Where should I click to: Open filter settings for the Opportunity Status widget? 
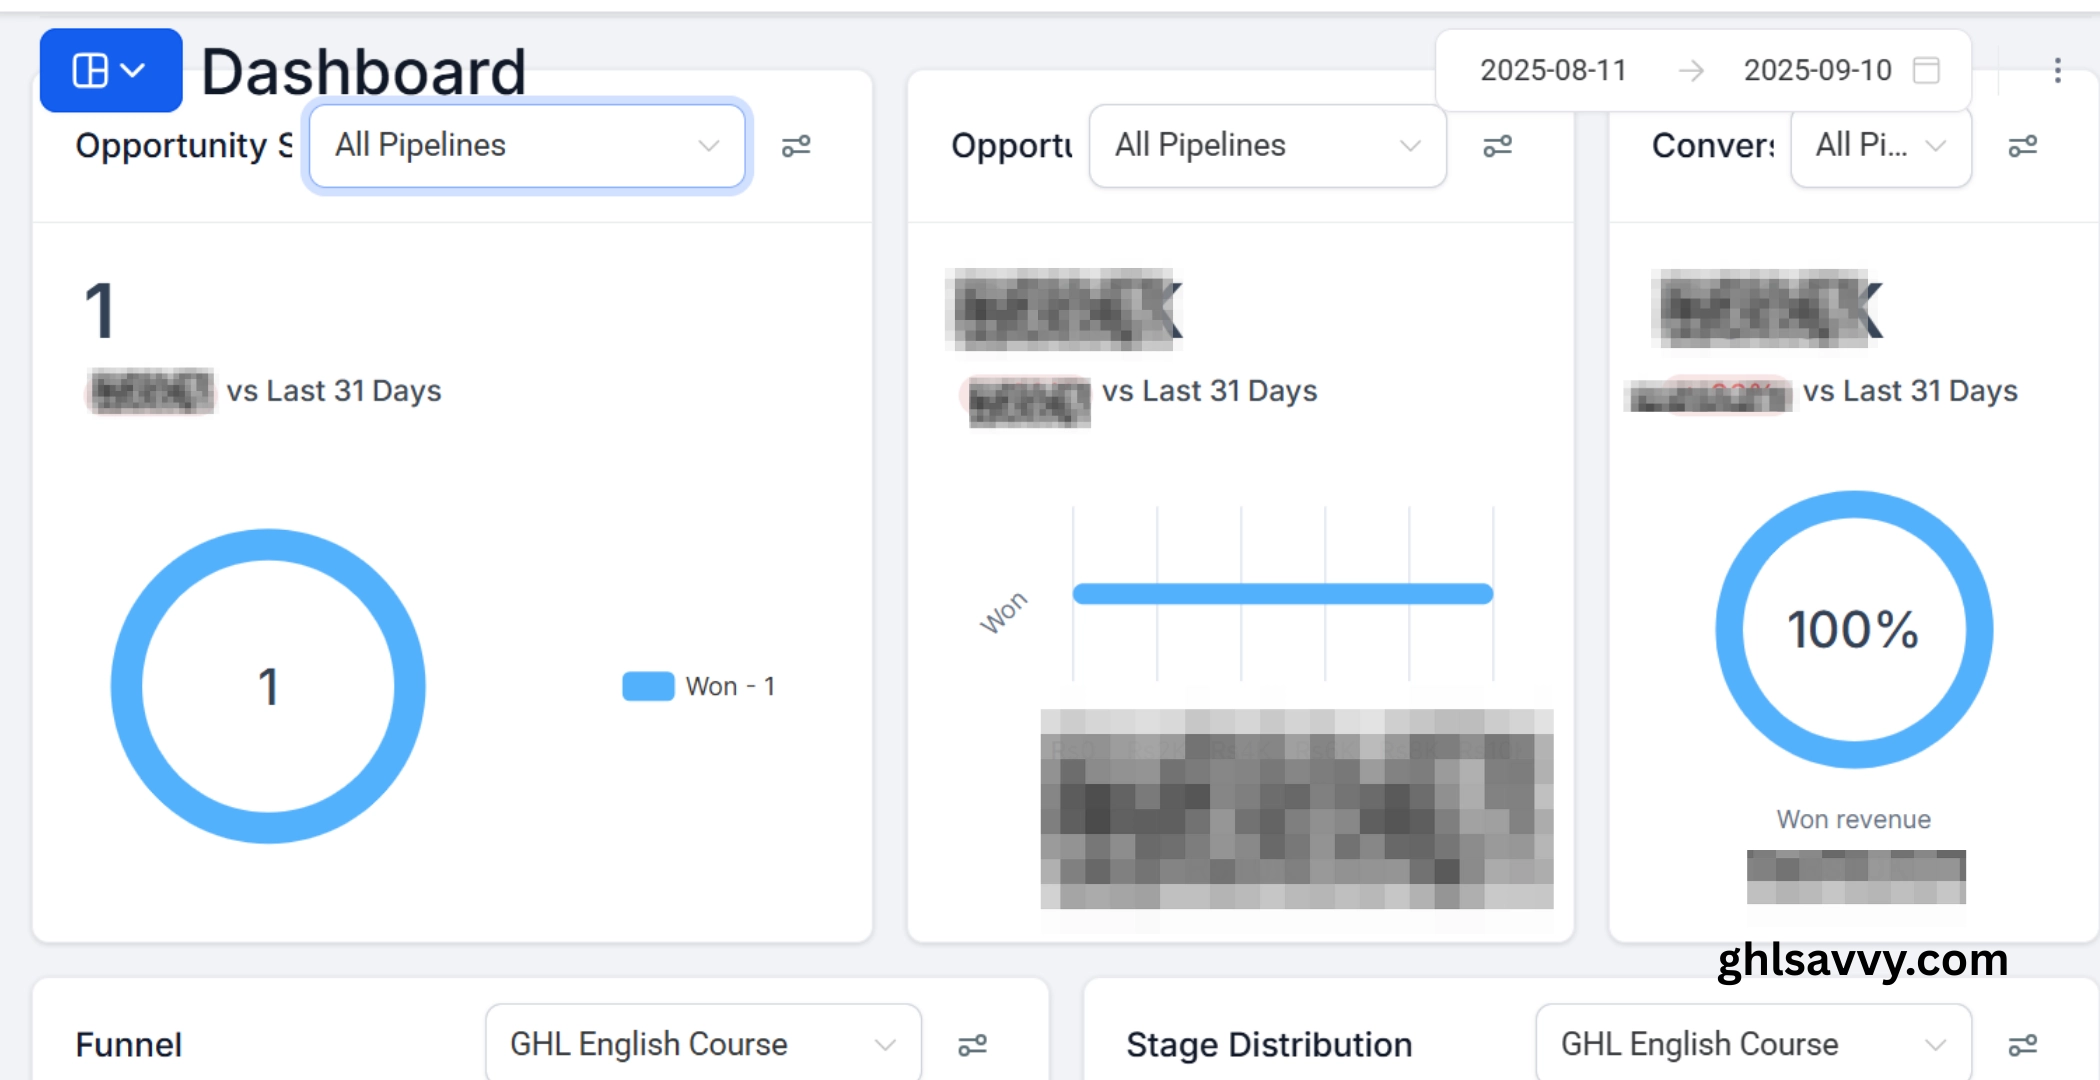click(x=798, y=146)
